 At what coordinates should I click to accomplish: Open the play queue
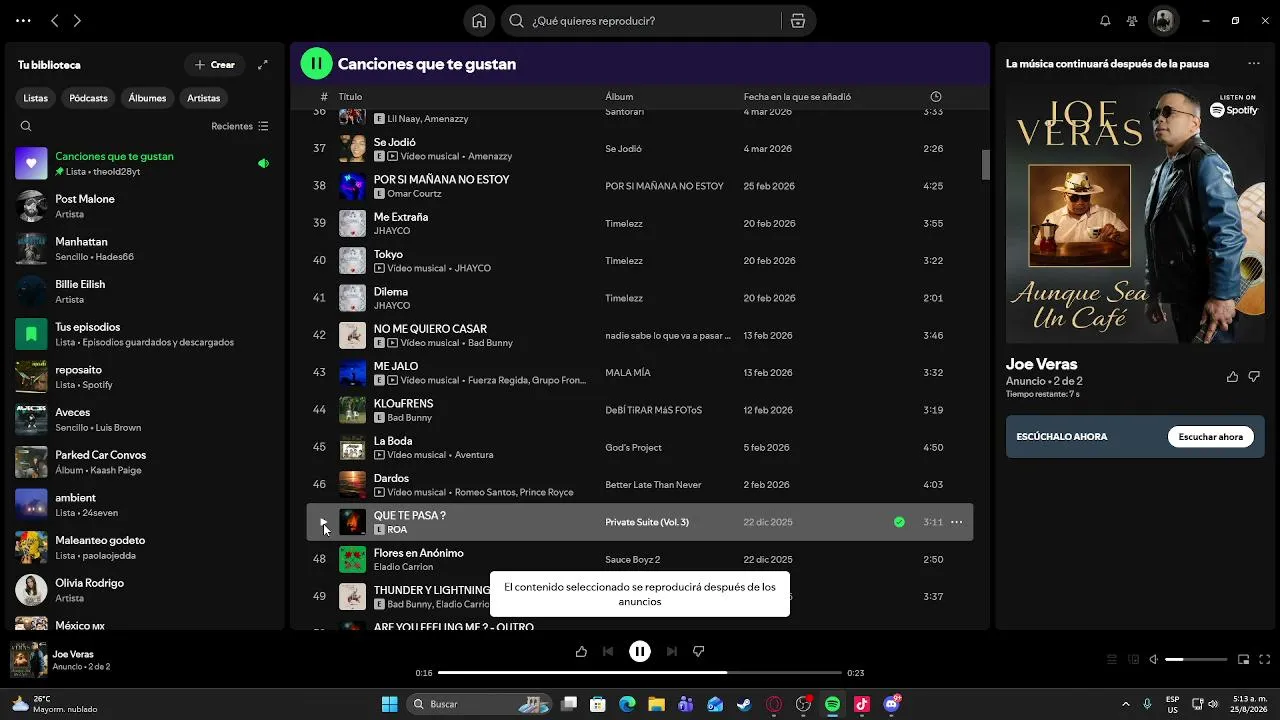[x=1111, y=660]
